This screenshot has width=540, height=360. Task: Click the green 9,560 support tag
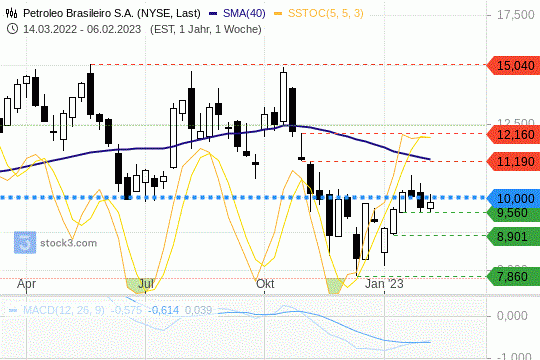(513, 214)
